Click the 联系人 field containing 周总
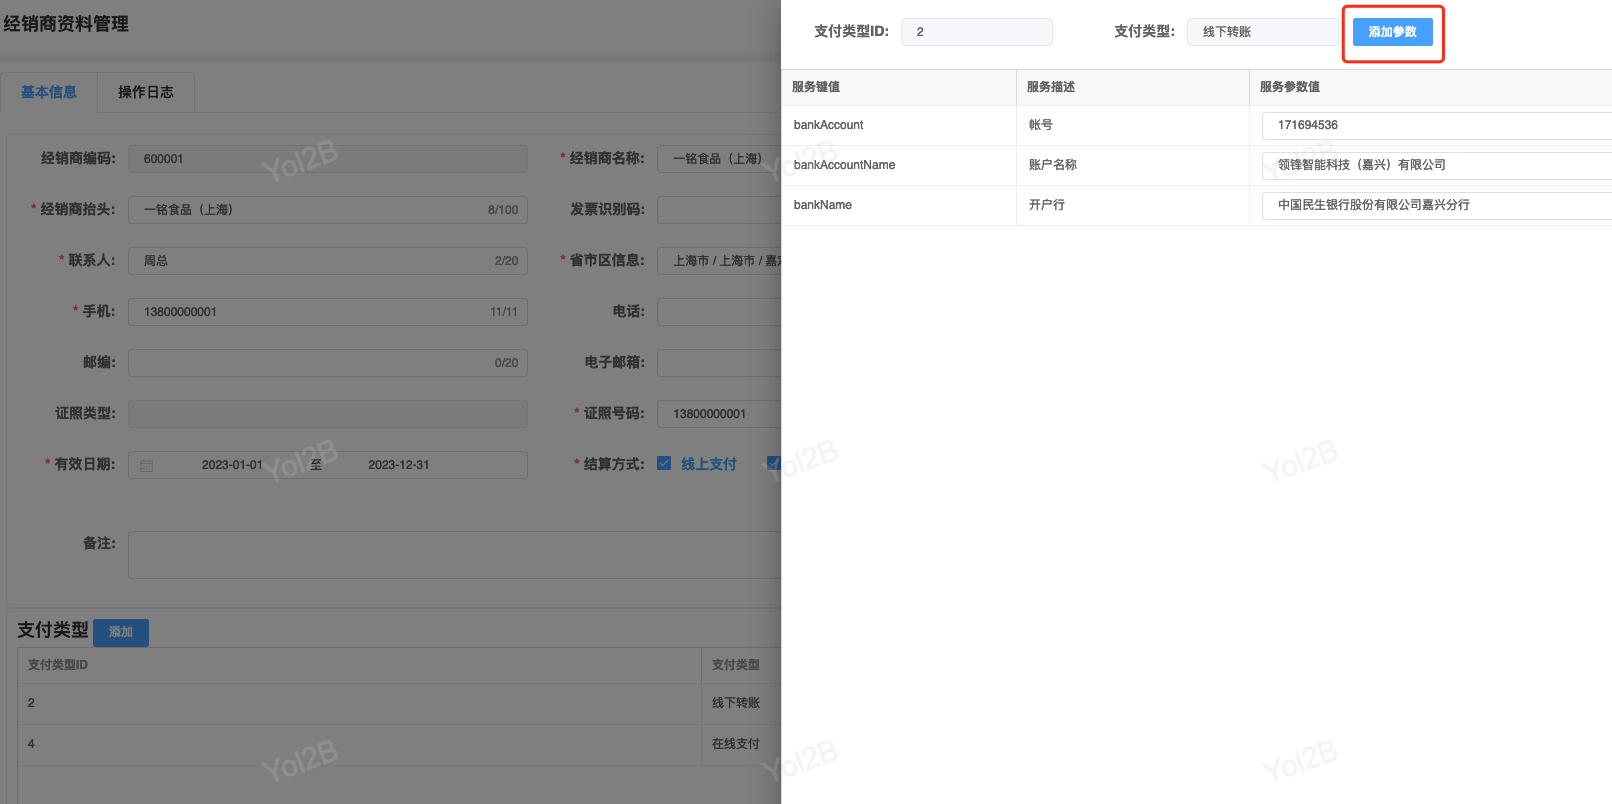This screenshot has width=1612, height=804. point(310,261)
